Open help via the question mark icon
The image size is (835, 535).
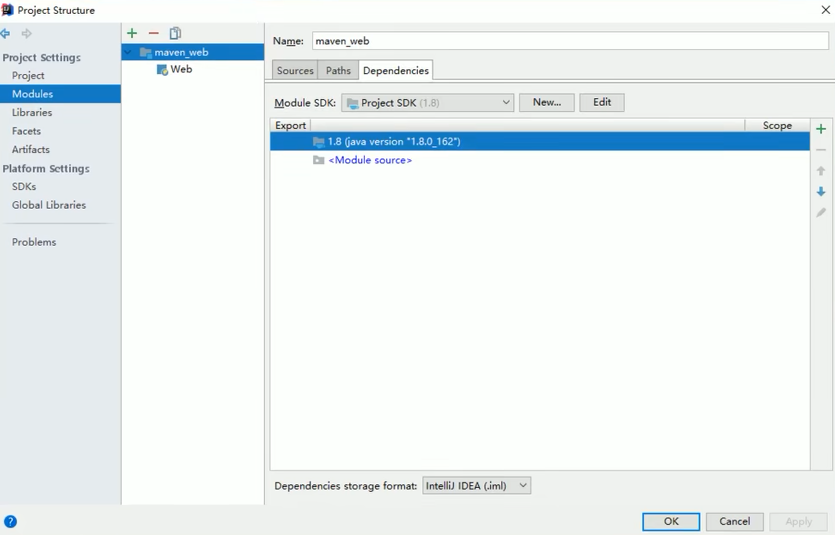(x=10, y=522)
